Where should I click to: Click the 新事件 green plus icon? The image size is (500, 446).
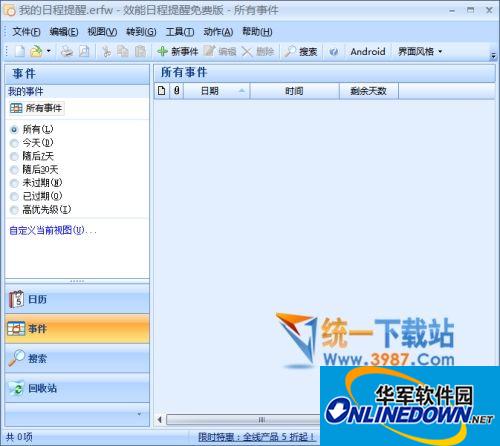click(x=162, y=52)
